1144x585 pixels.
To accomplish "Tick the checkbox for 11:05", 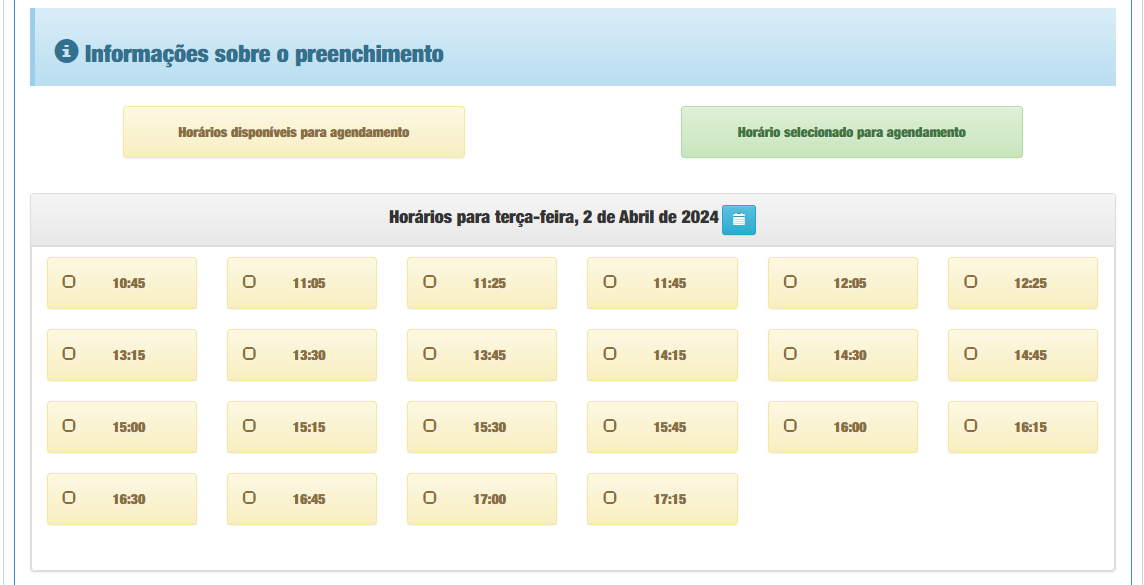I will [x=249, y=282].
